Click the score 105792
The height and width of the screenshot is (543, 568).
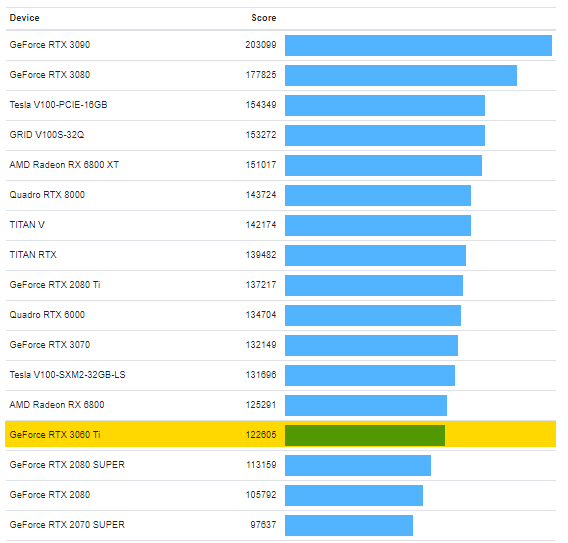tap(261, 495)
